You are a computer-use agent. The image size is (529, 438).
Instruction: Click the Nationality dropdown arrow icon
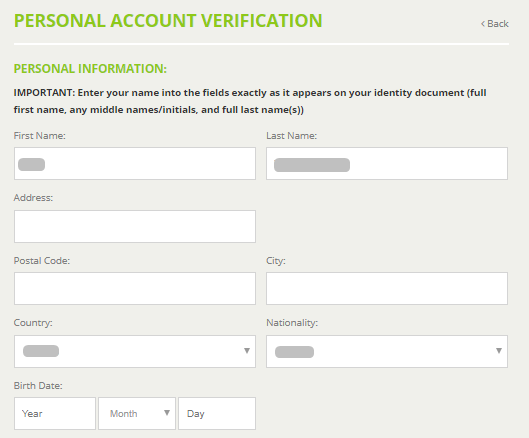coord(499,351)
